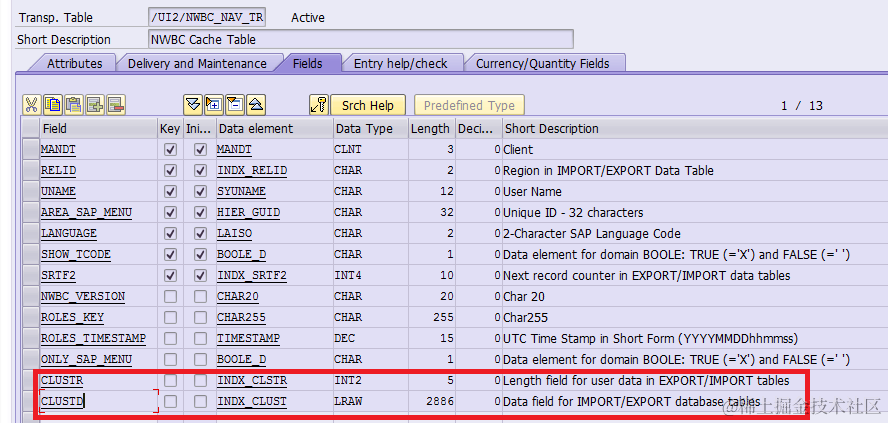The height and width of the screenshot is (423, 888).
Task: Click the select-all corner cell beside Field header
Action: 30,129
